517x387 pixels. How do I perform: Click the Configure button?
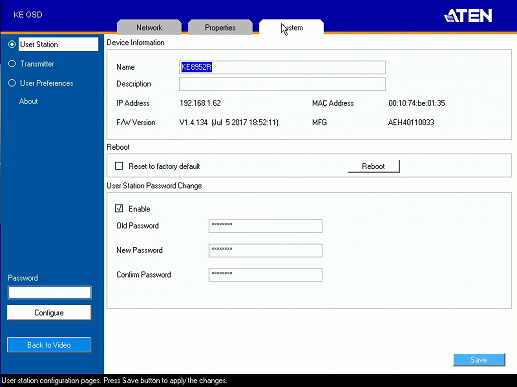(49, 313)
